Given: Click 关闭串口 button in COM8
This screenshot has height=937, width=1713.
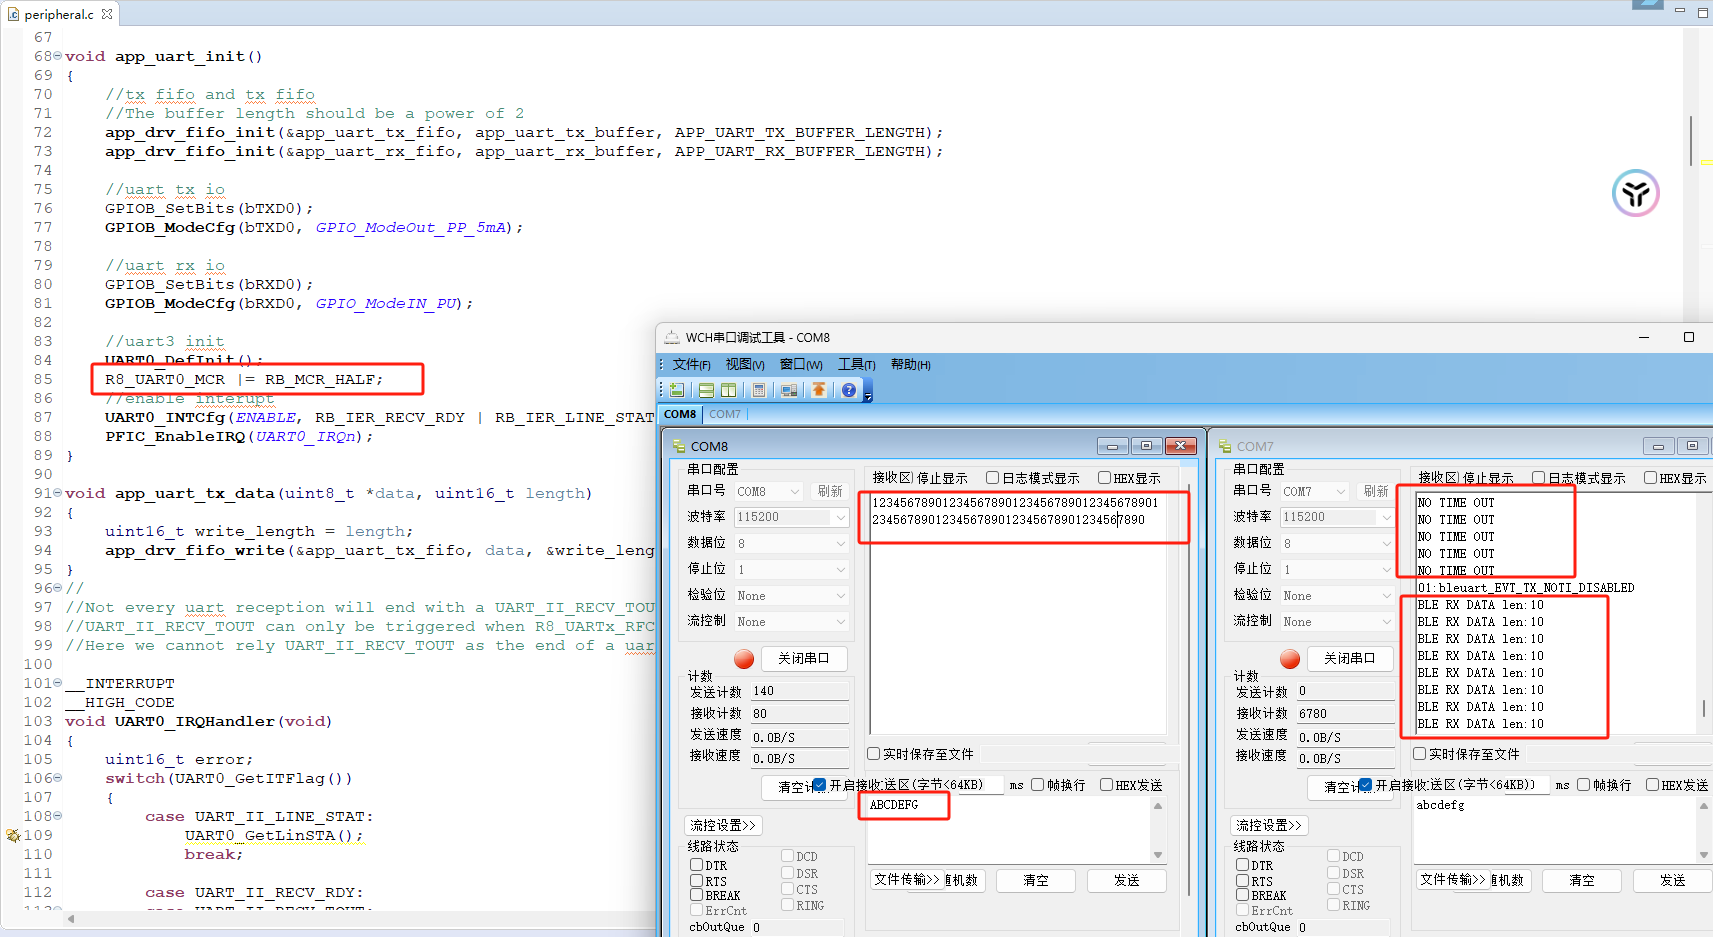Looking at the screenshot, I should click(804, 658).
